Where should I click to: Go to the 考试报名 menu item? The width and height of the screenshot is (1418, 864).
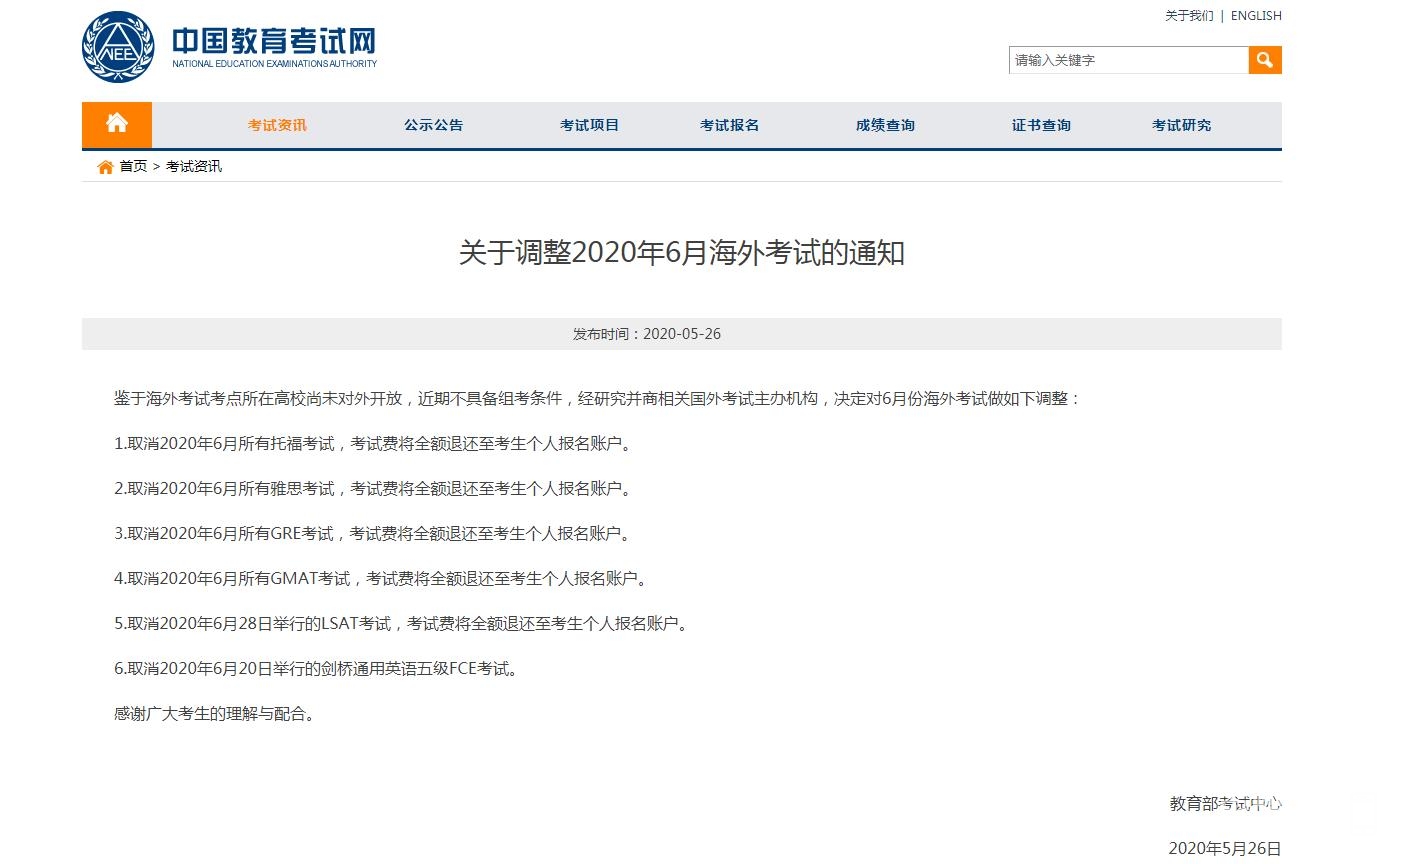[729, 125]
